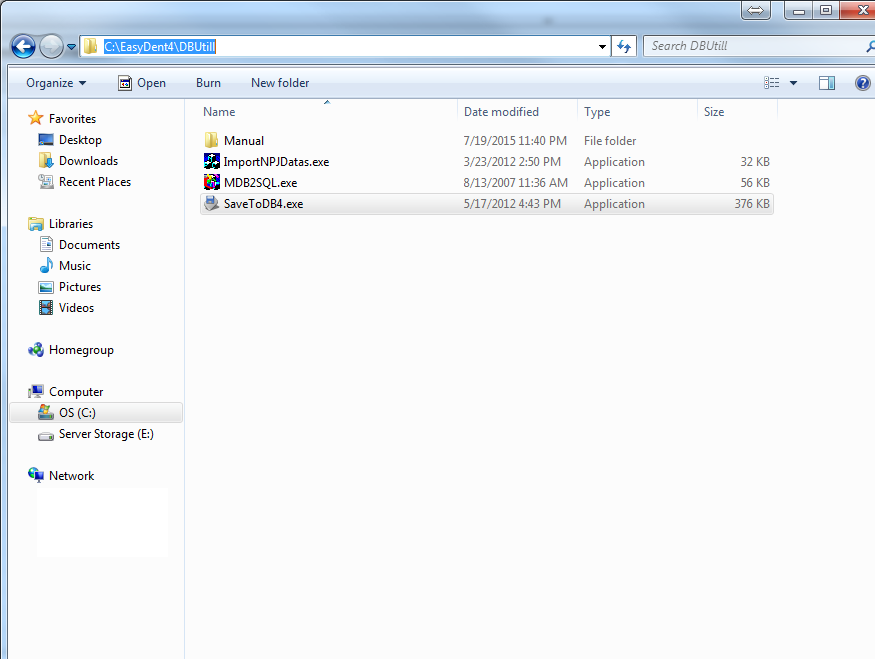Open Desktop from Favorites
Viewport: 875px width, 659px height.
pyautogui.click(x=80, y=140)
